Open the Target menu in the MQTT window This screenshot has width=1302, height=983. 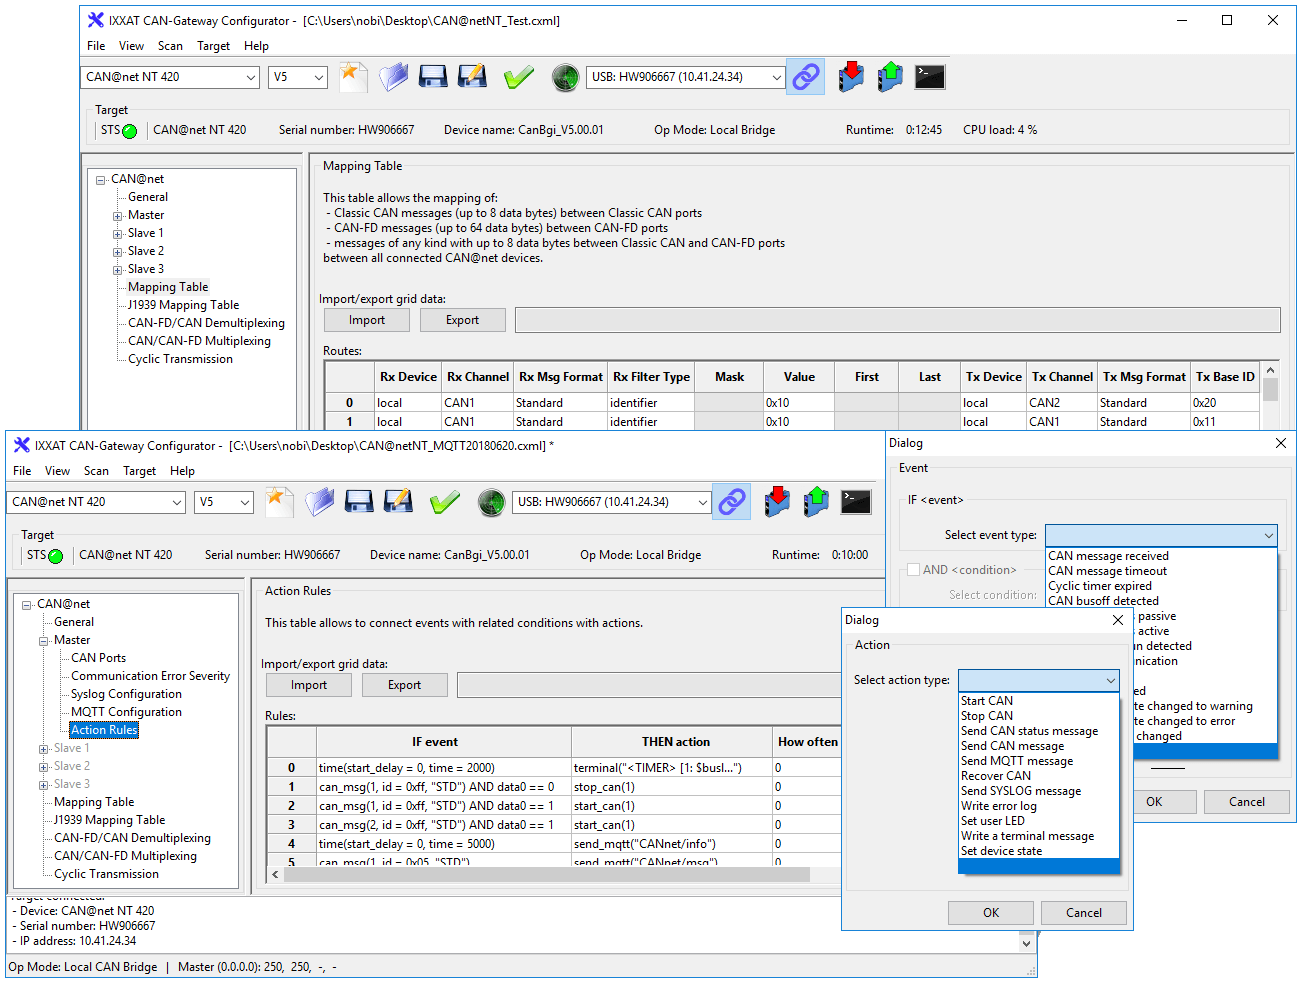click(x=139, y=471)
